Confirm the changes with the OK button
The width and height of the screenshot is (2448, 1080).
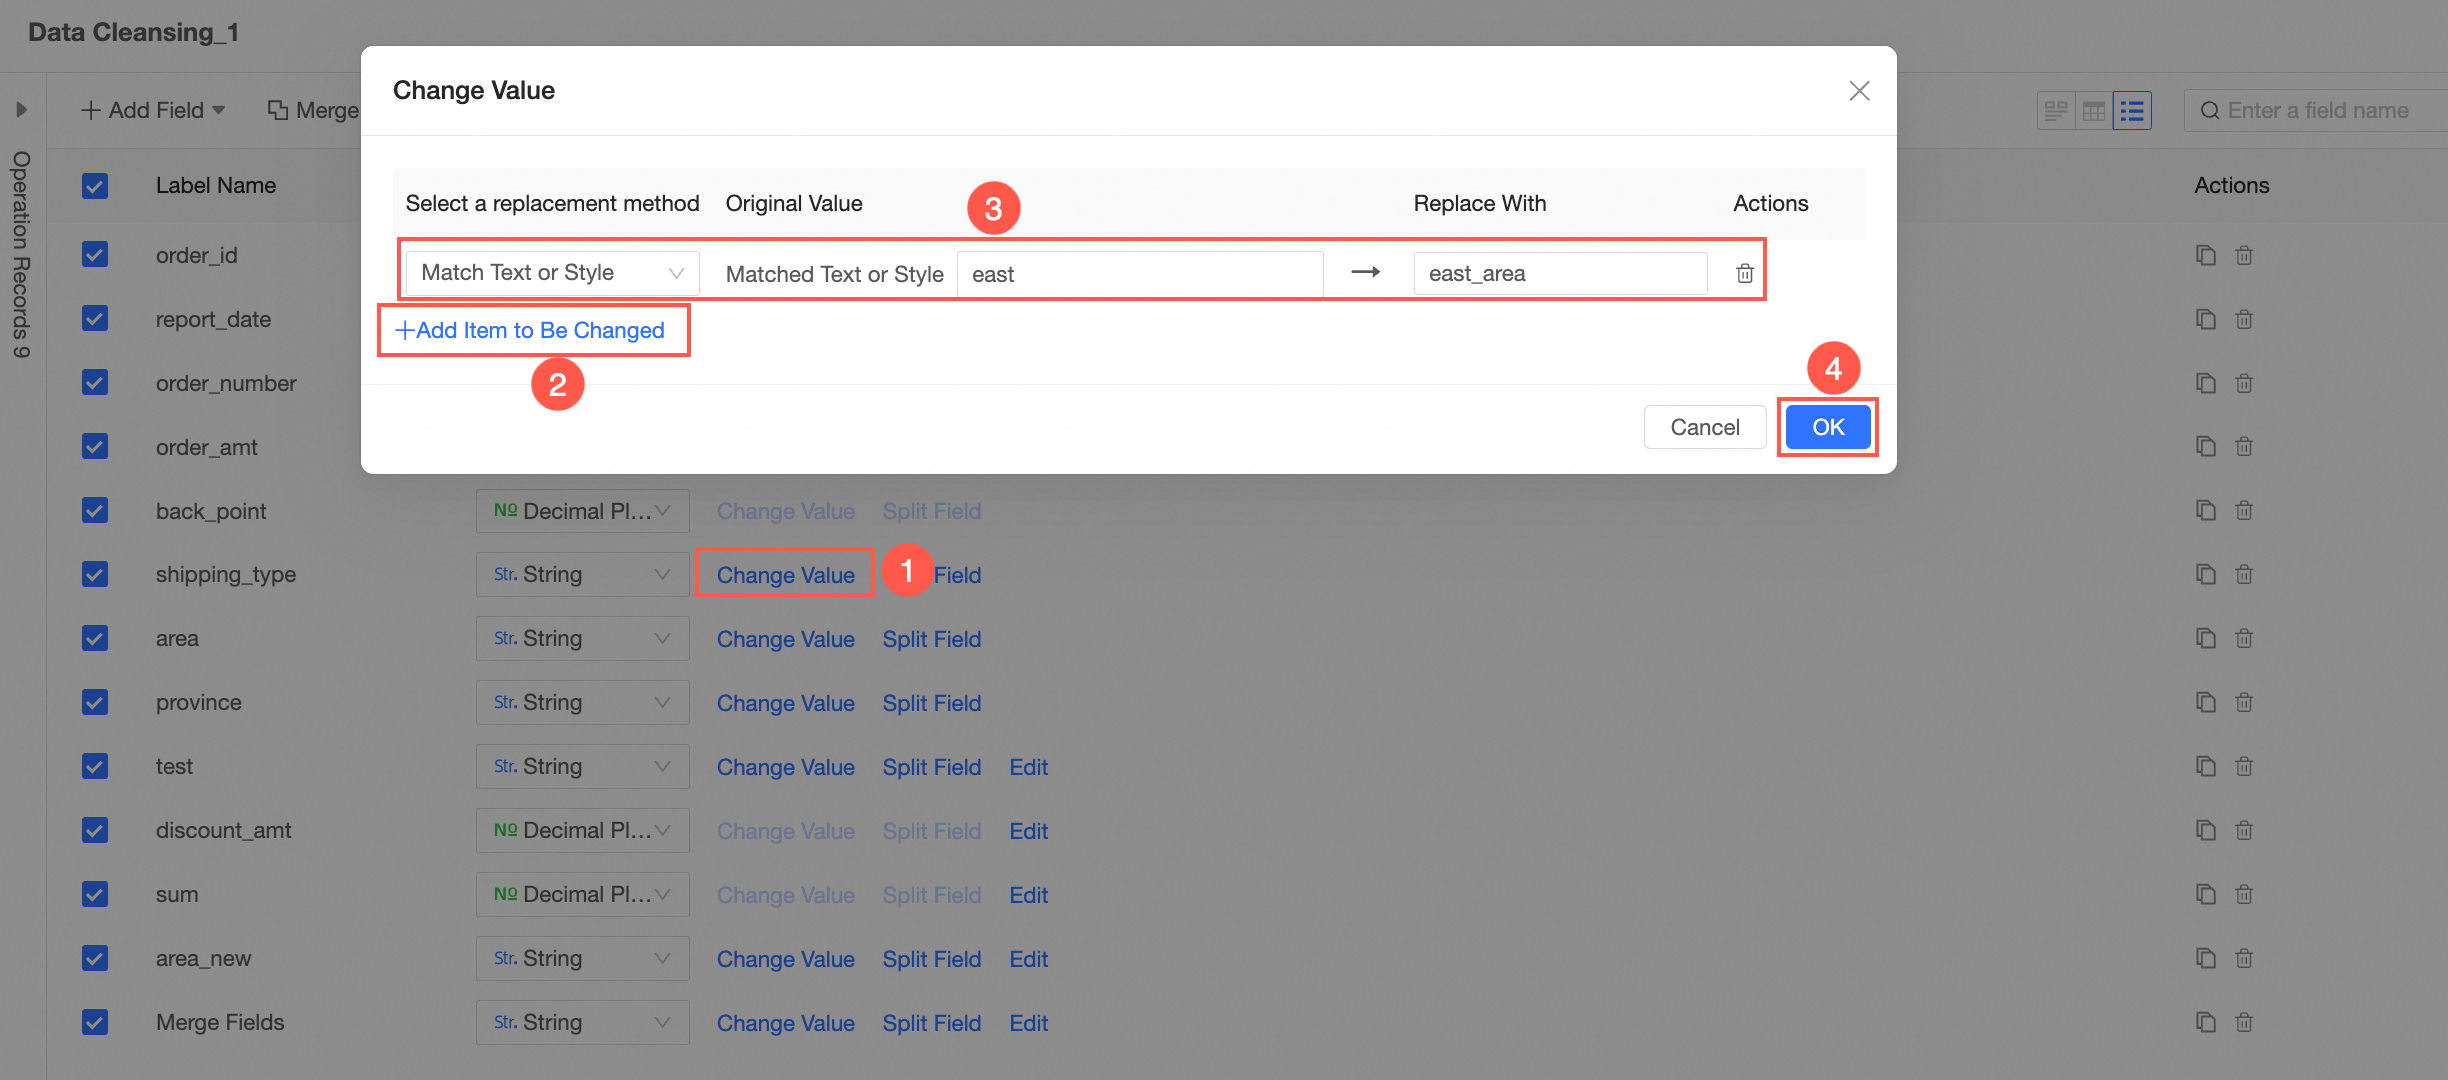pyautogui.click(x=1827, y=427)
